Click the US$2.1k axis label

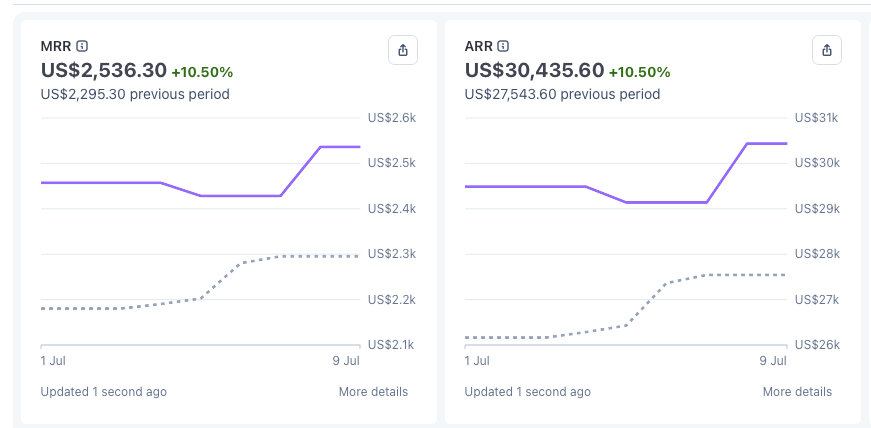(391, 345)
